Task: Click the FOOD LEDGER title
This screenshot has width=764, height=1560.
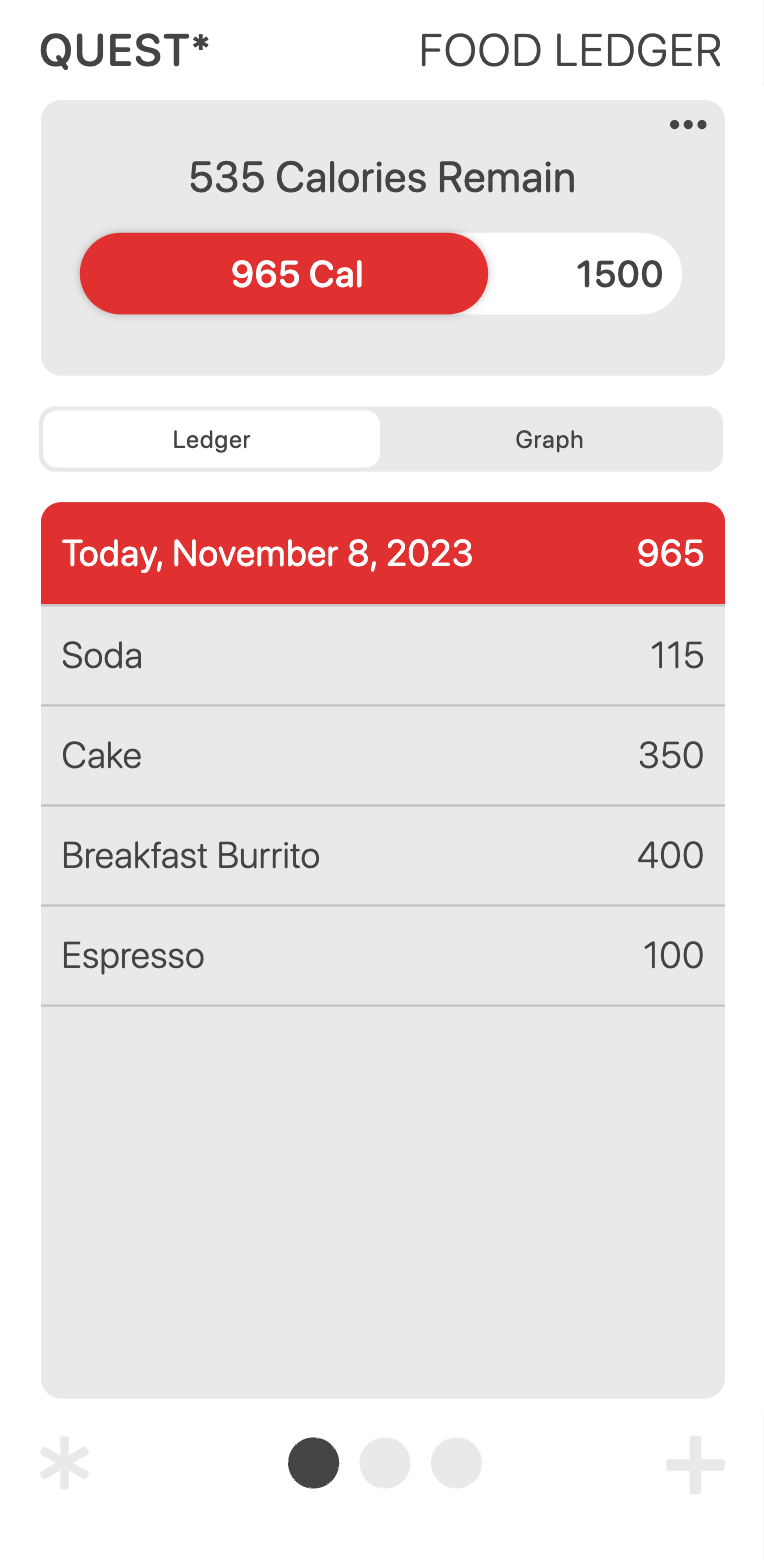Action: pos(570,52)
